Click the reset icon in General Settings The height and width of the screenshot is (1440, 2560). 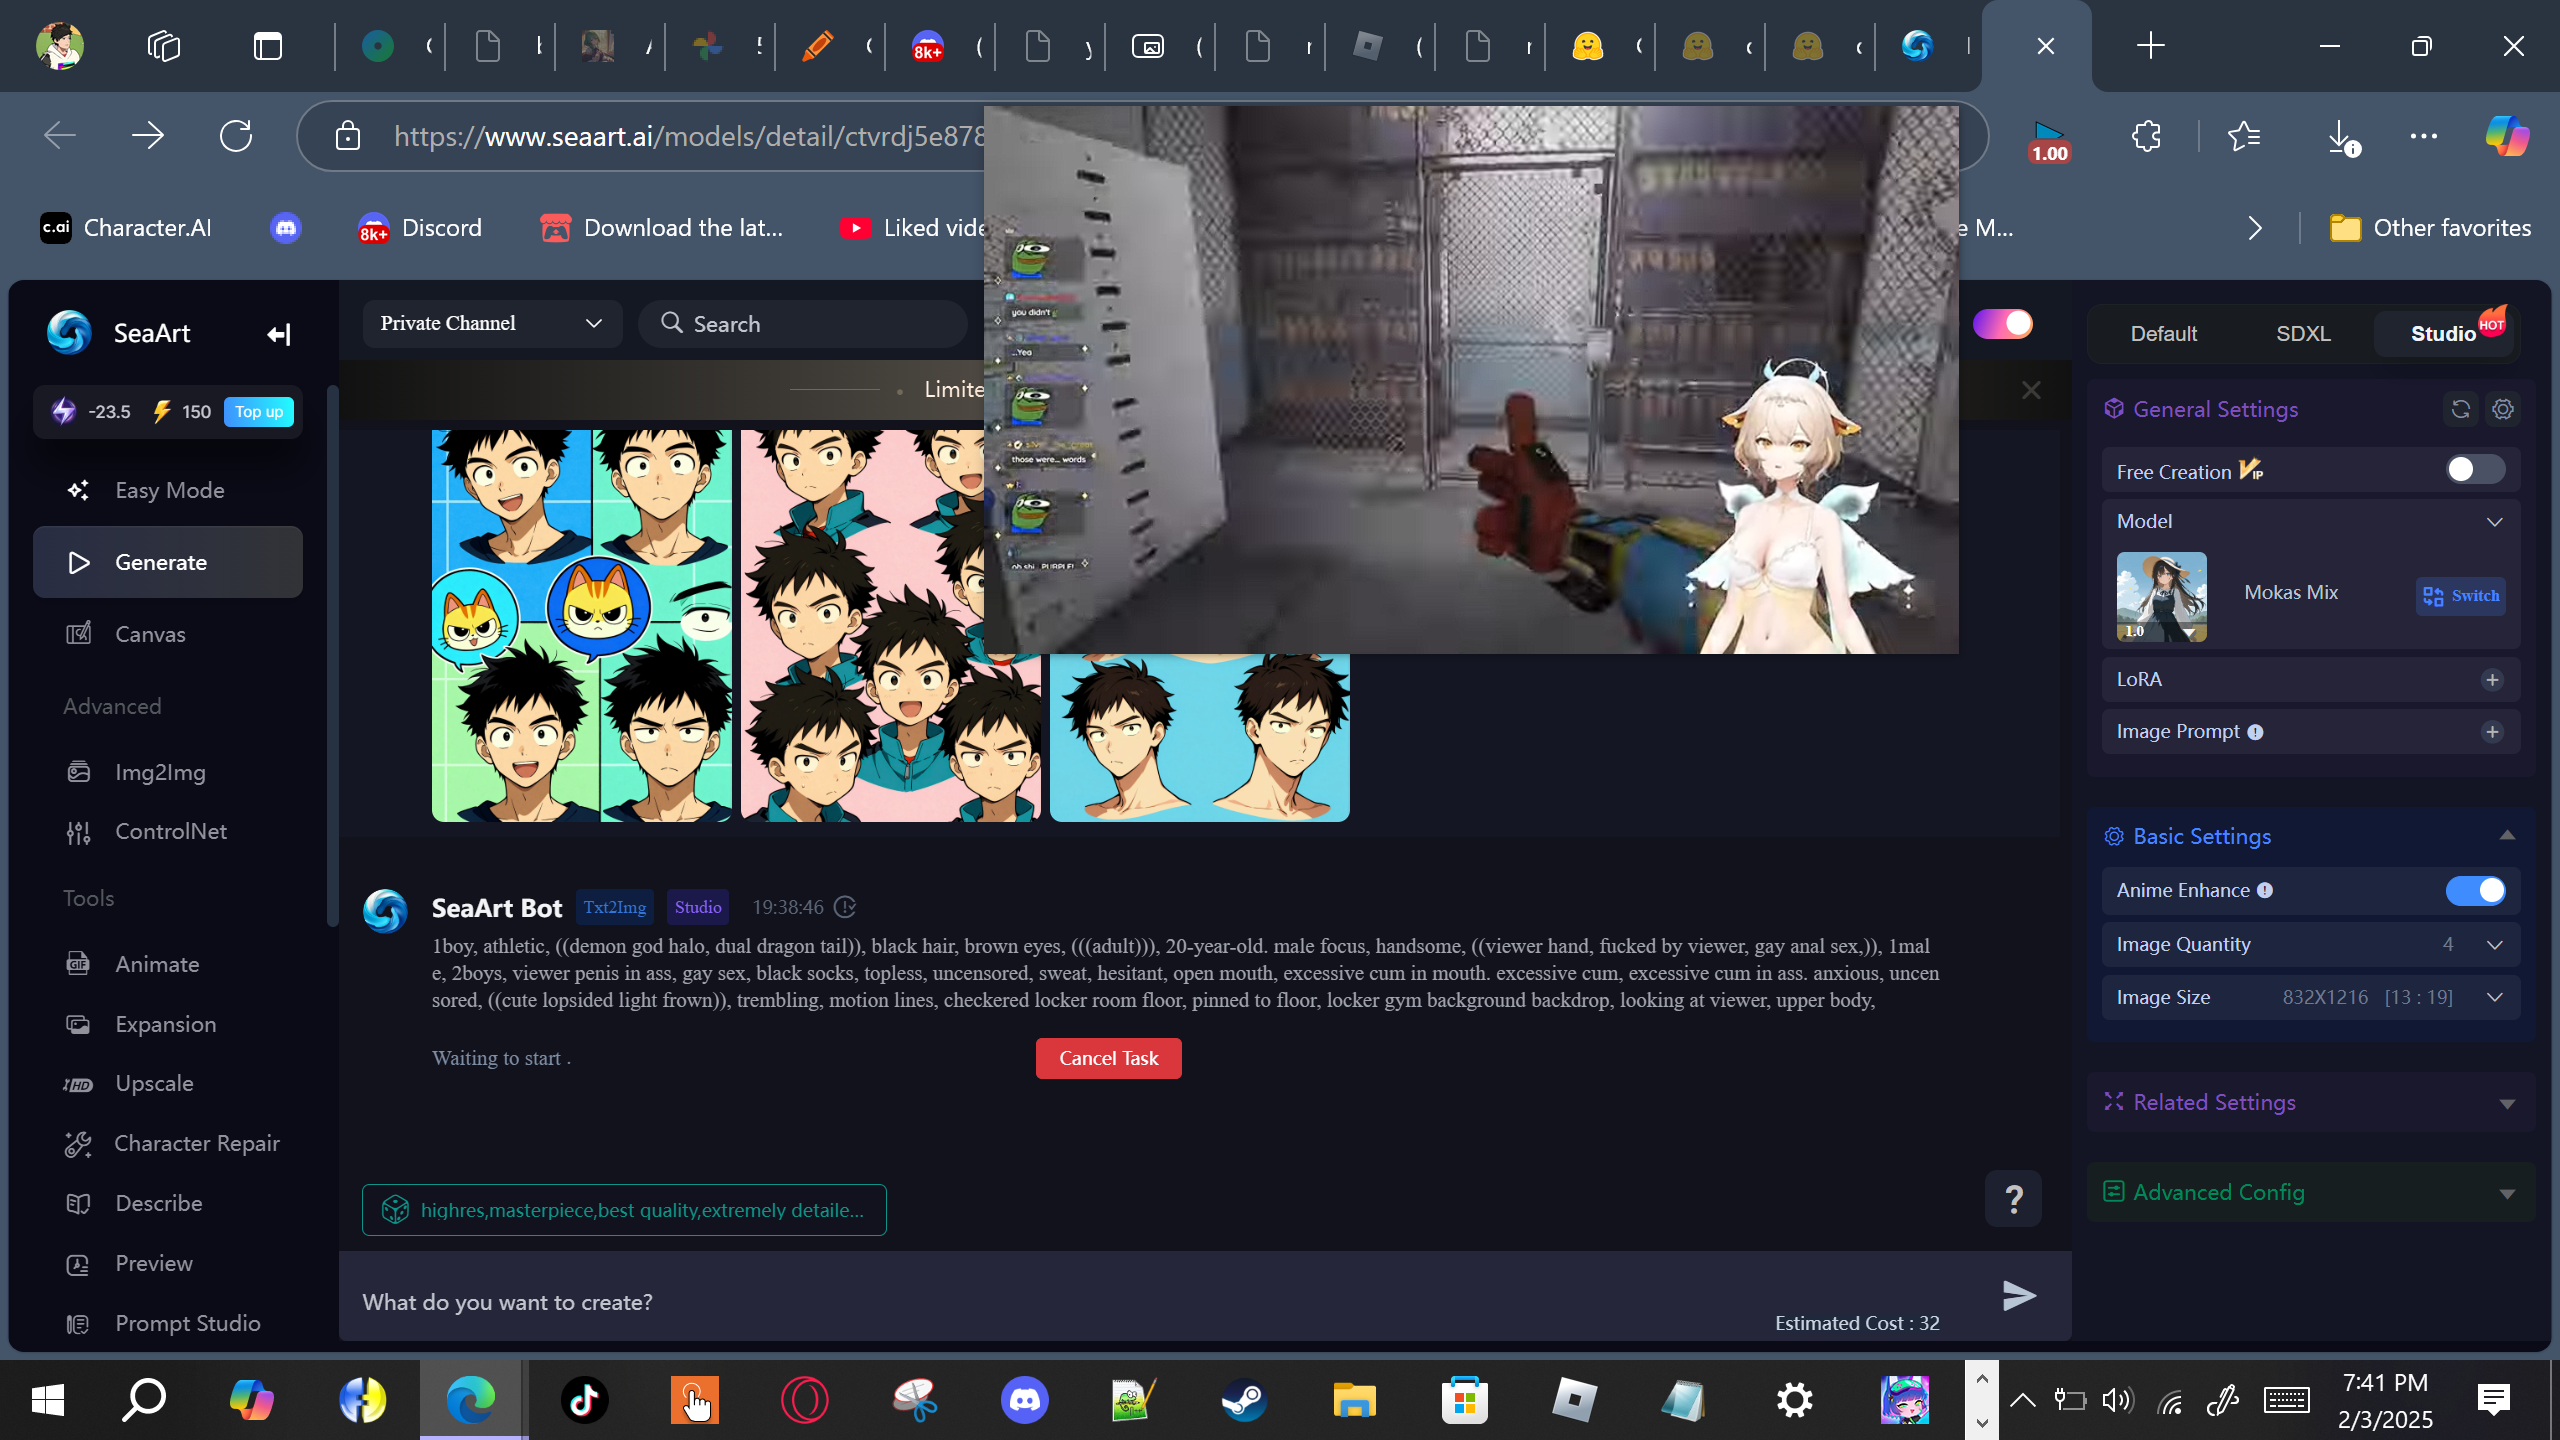[x=2460, y=409]
